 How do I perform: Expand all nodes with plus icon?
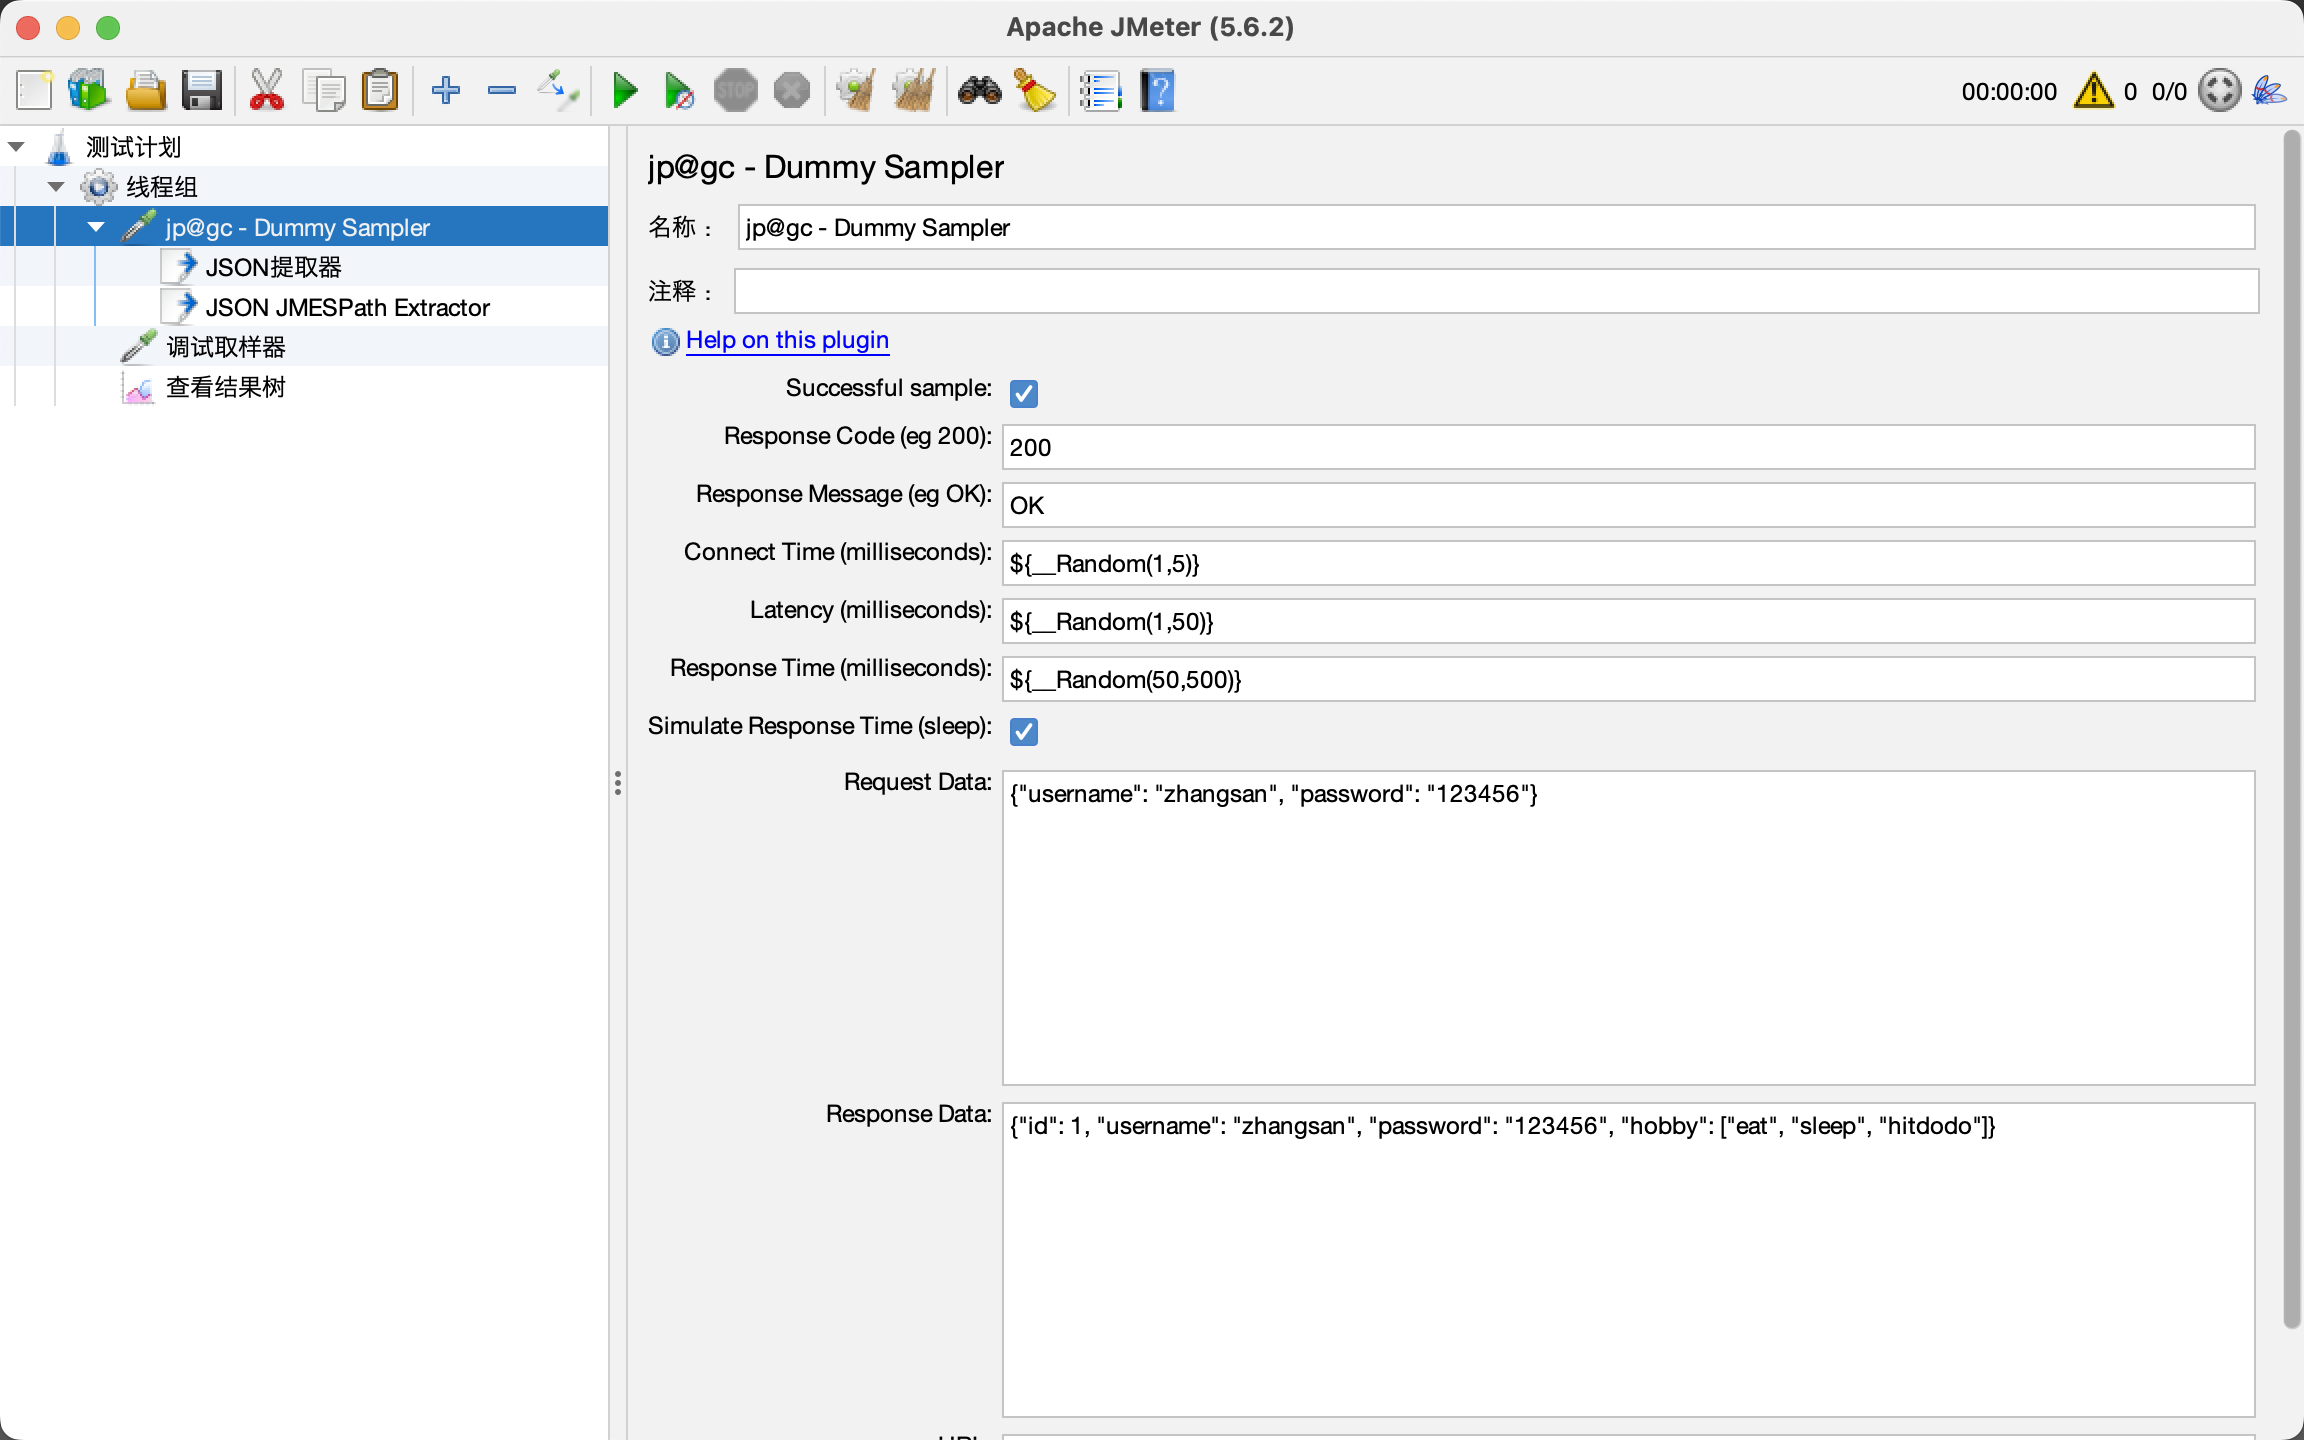(x=445, y=91)
